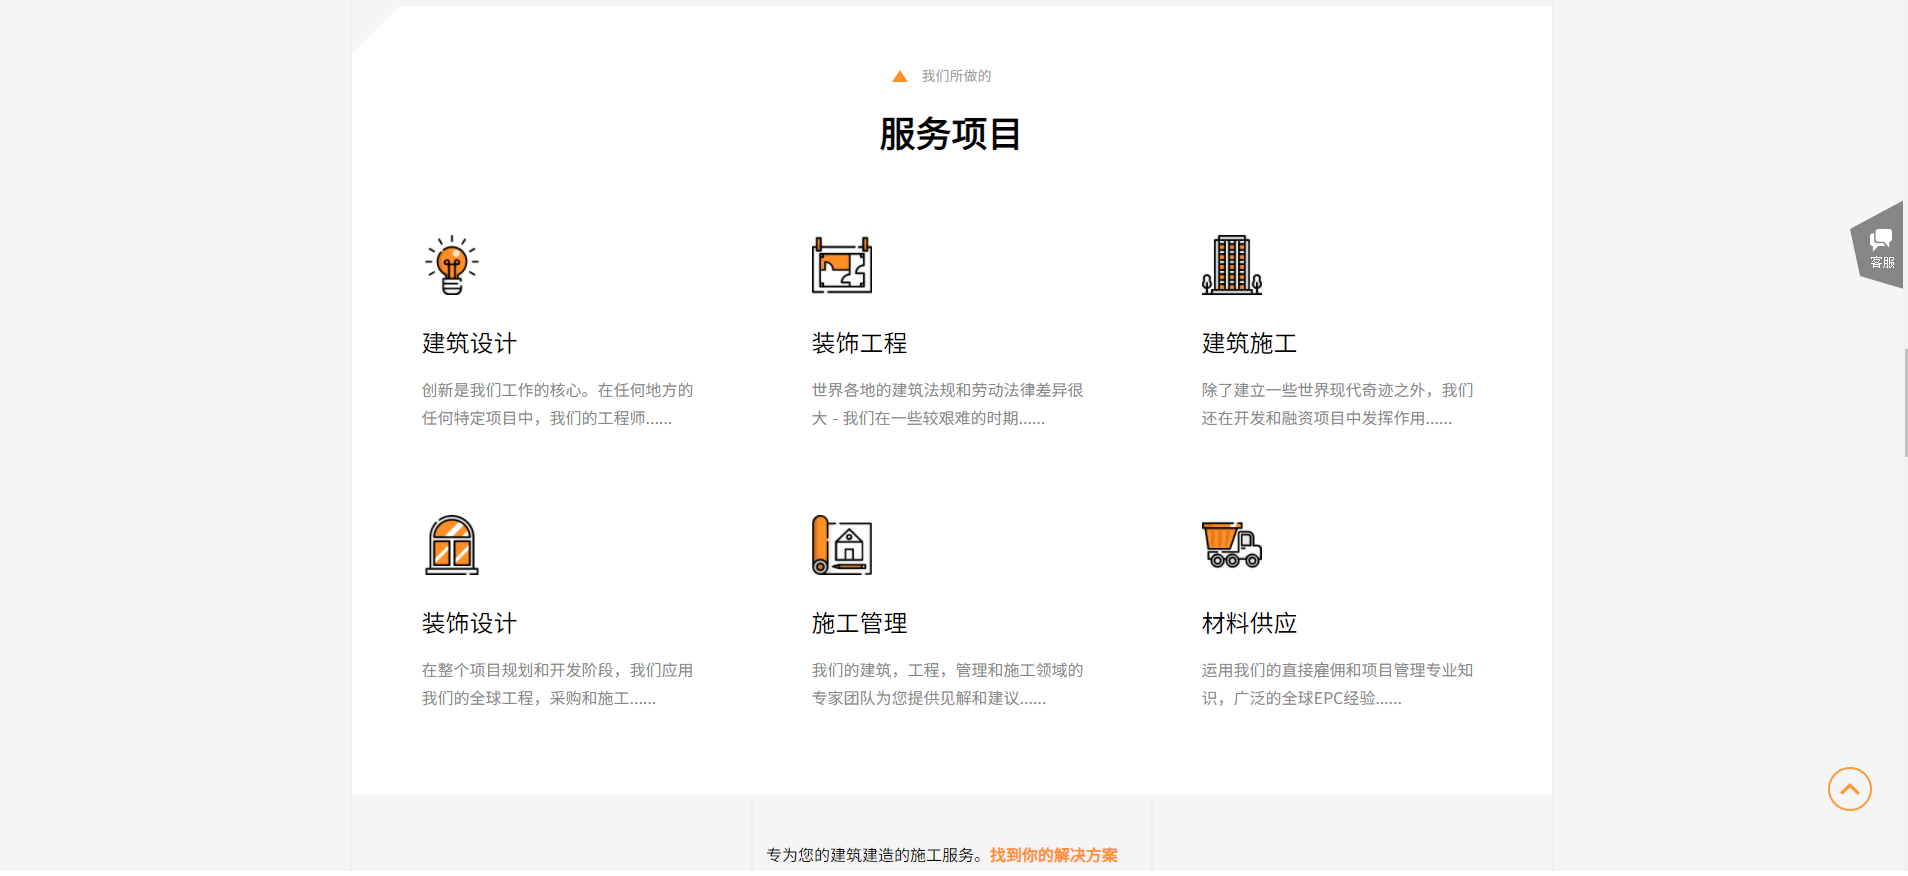Open the 客服 customer service chat widget
Screen dimensions: 1908x876
point(1880,246)
